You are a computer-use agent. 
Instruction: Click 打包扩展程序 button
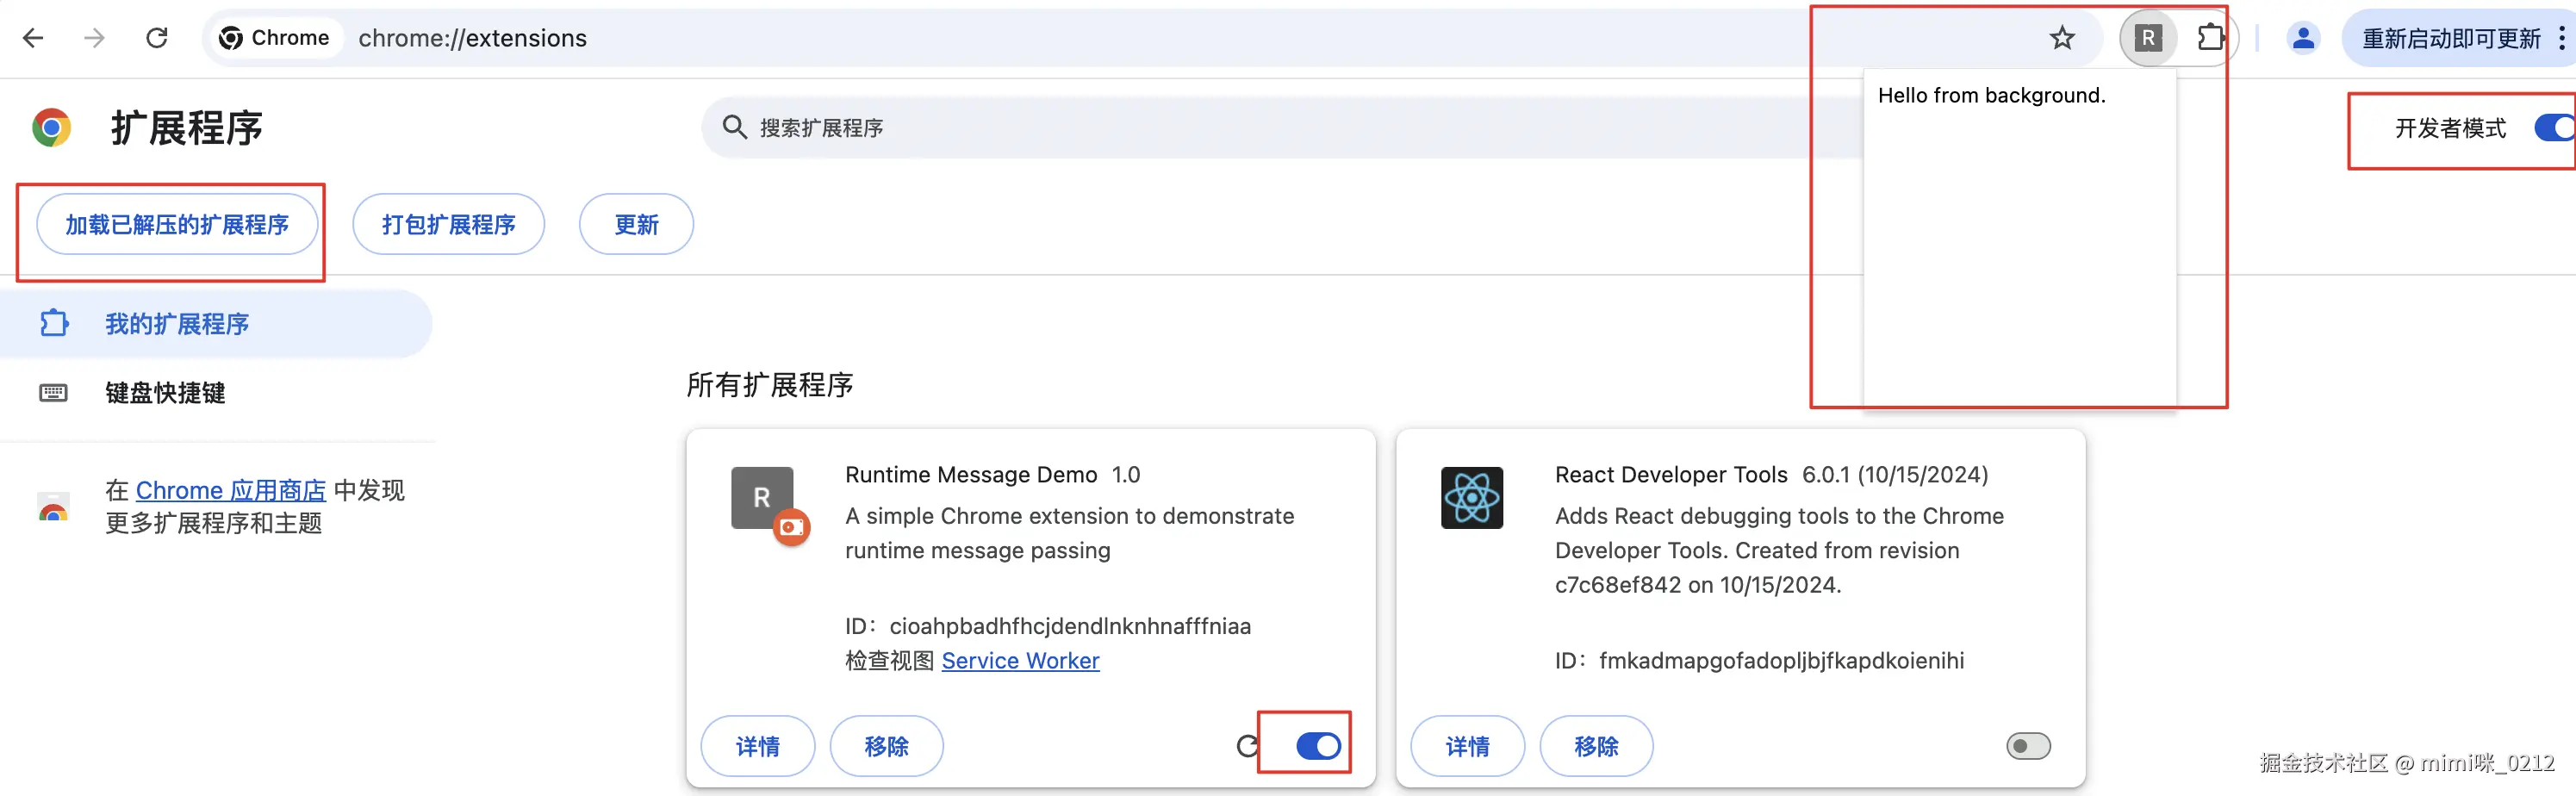pos(449,224)
